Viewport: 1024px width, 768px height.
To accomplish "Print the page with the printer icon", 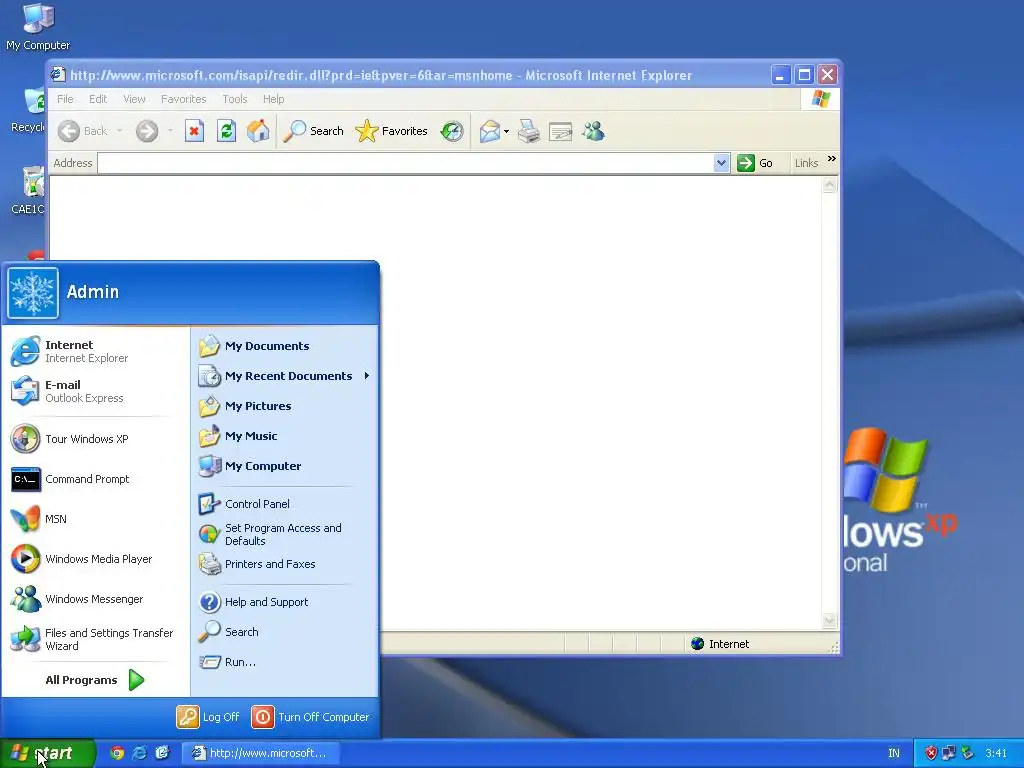I will point(529,131).
